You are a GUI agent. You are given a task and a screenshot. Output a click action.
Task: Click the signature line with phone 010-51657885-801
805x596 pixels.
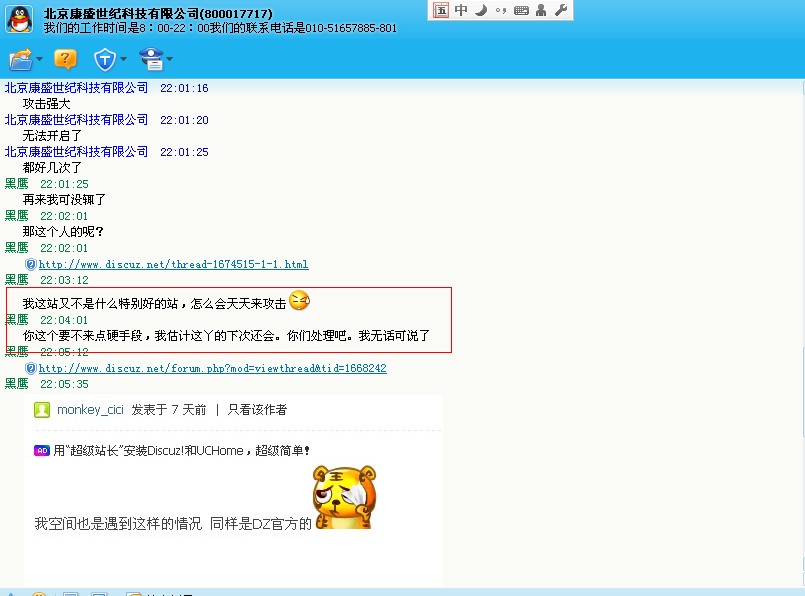click(220, 28)
